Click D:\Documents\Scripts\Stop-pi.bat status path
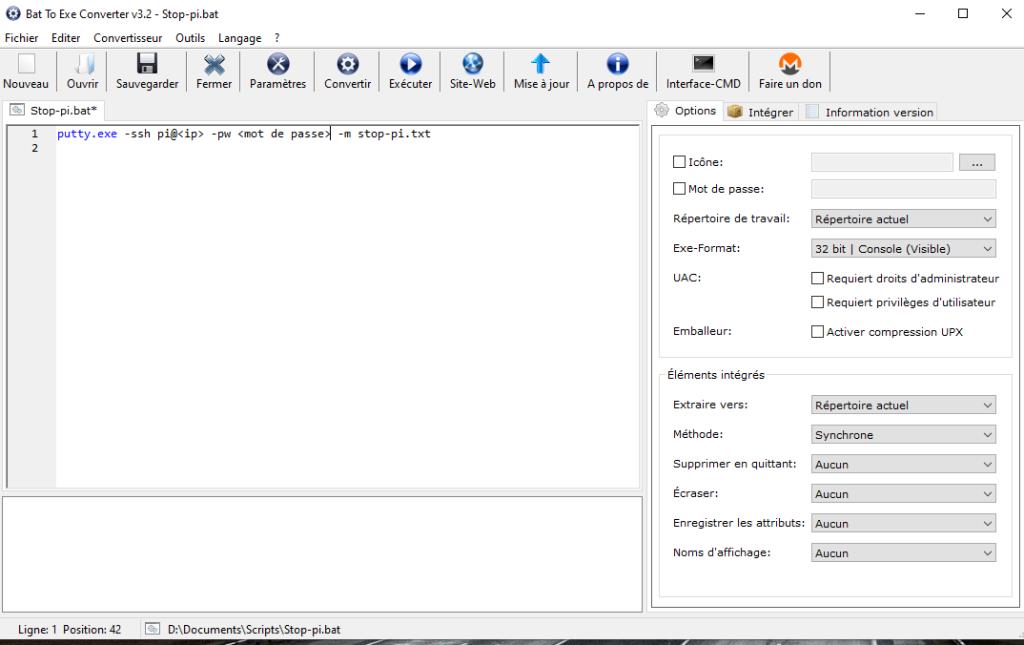1024x645 pixels. [254, 629]
